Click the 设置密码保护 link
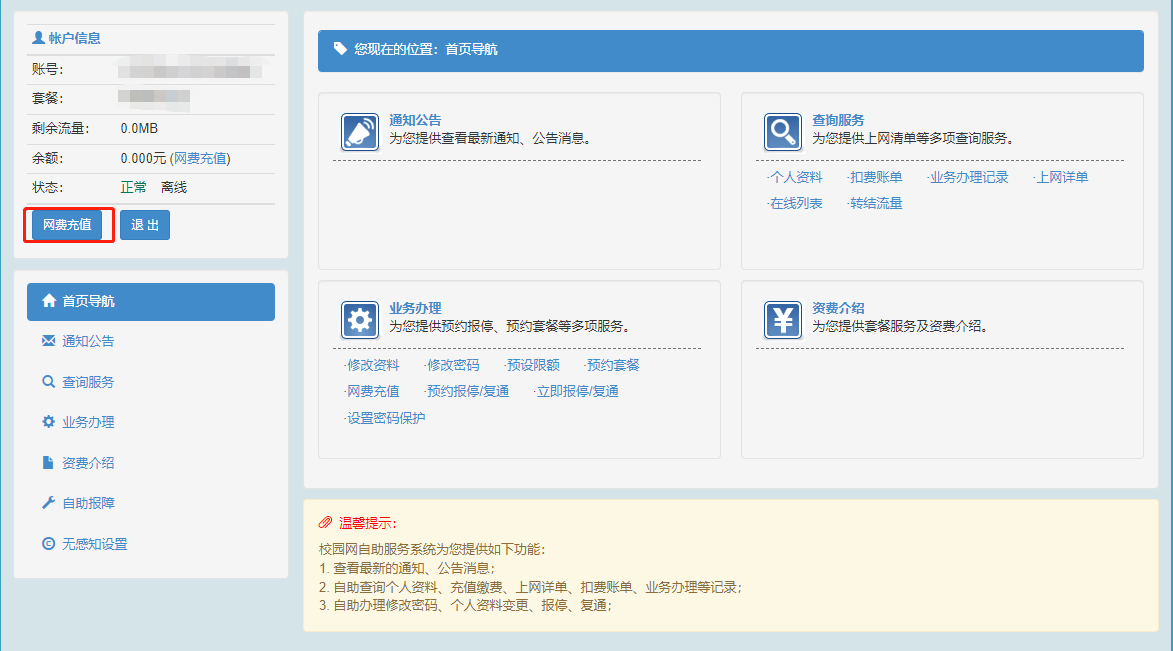 click(385, 418)
